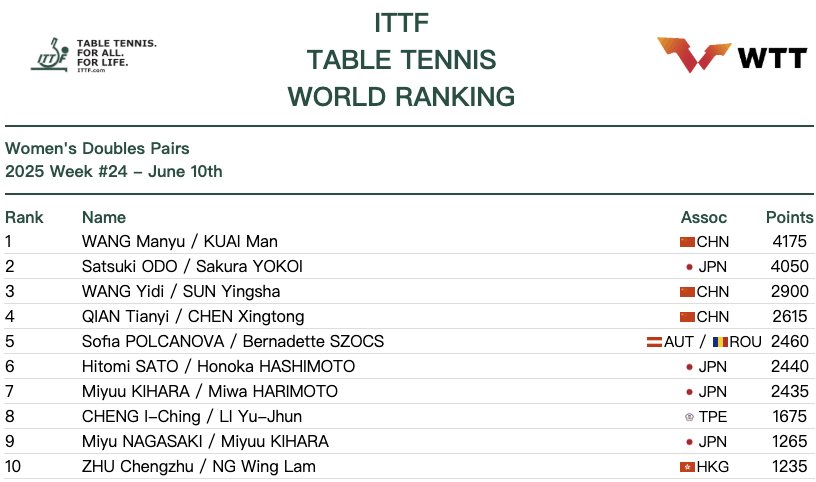The image size is (816, 482).
Task: Click Japan flag beside Satsuki ODO pair
Action: pos(689,267)
